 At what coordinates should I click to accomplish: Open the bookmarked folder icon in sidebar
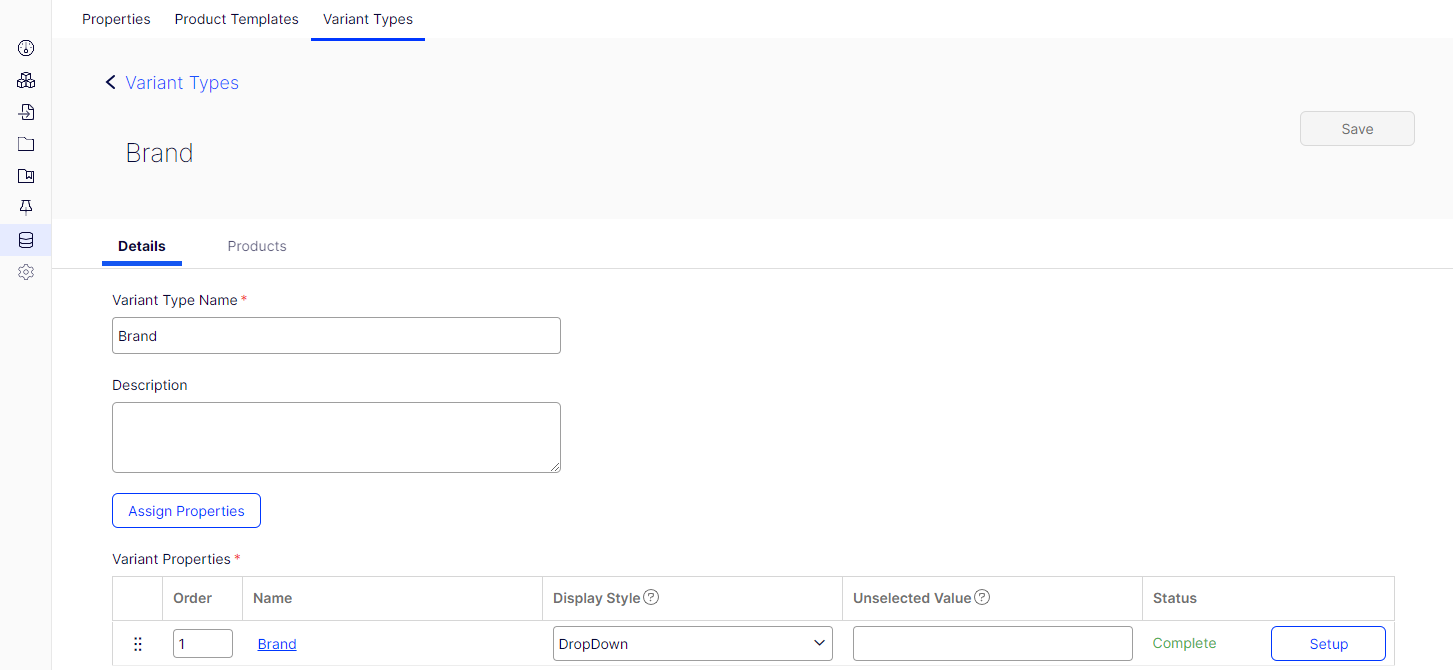click(x=26, y=176)
